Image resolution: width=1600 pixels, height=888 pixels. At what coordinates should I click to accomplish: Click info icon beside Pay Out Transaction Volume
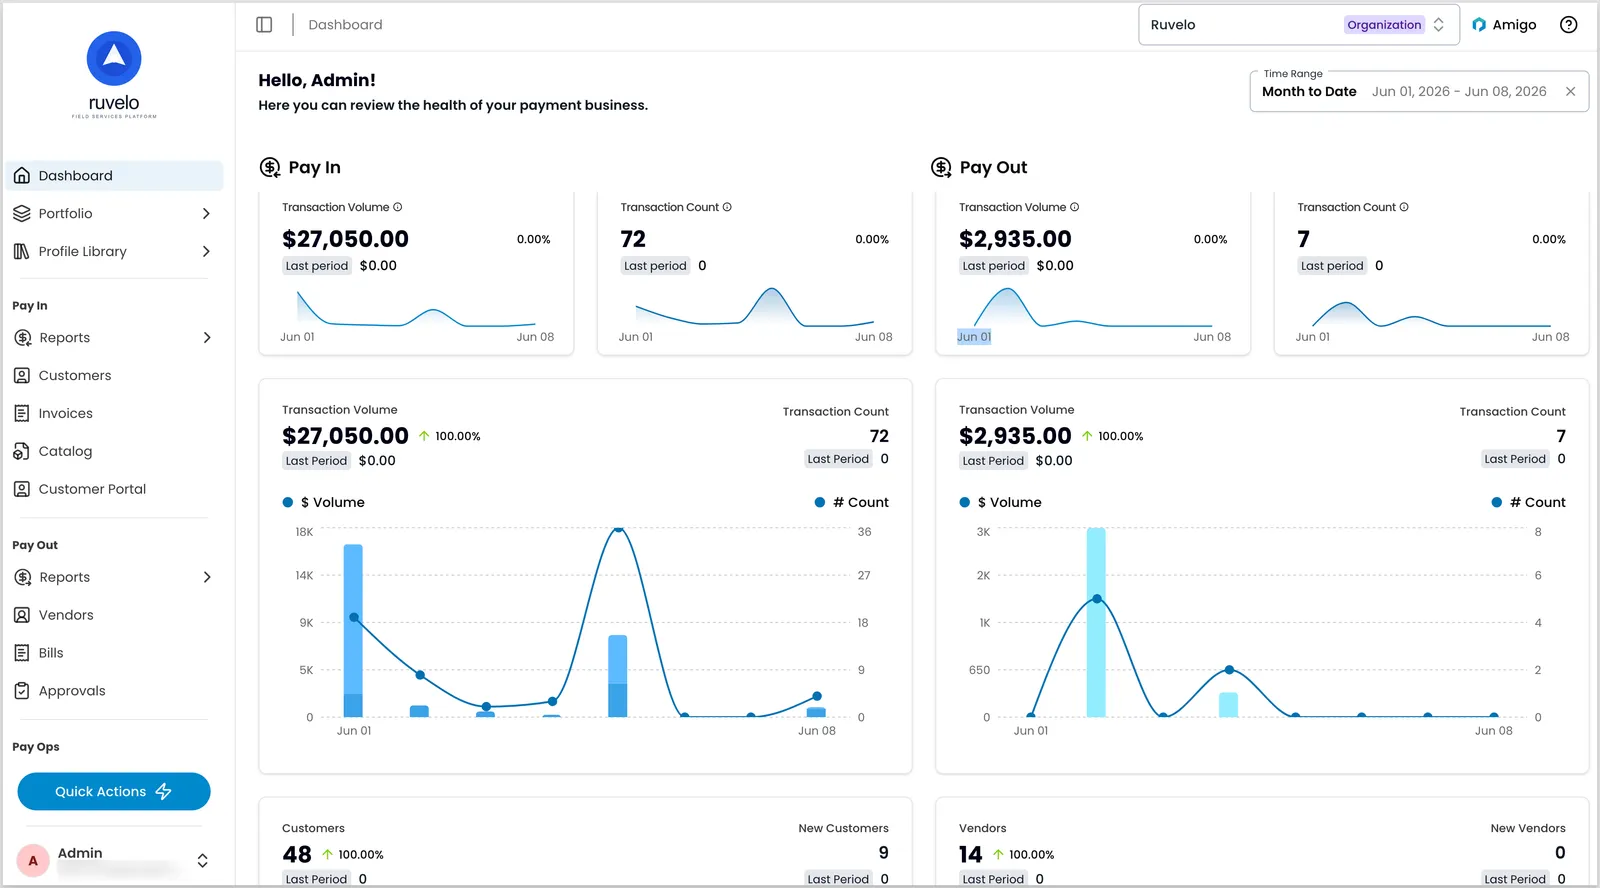pos(1075,207)
